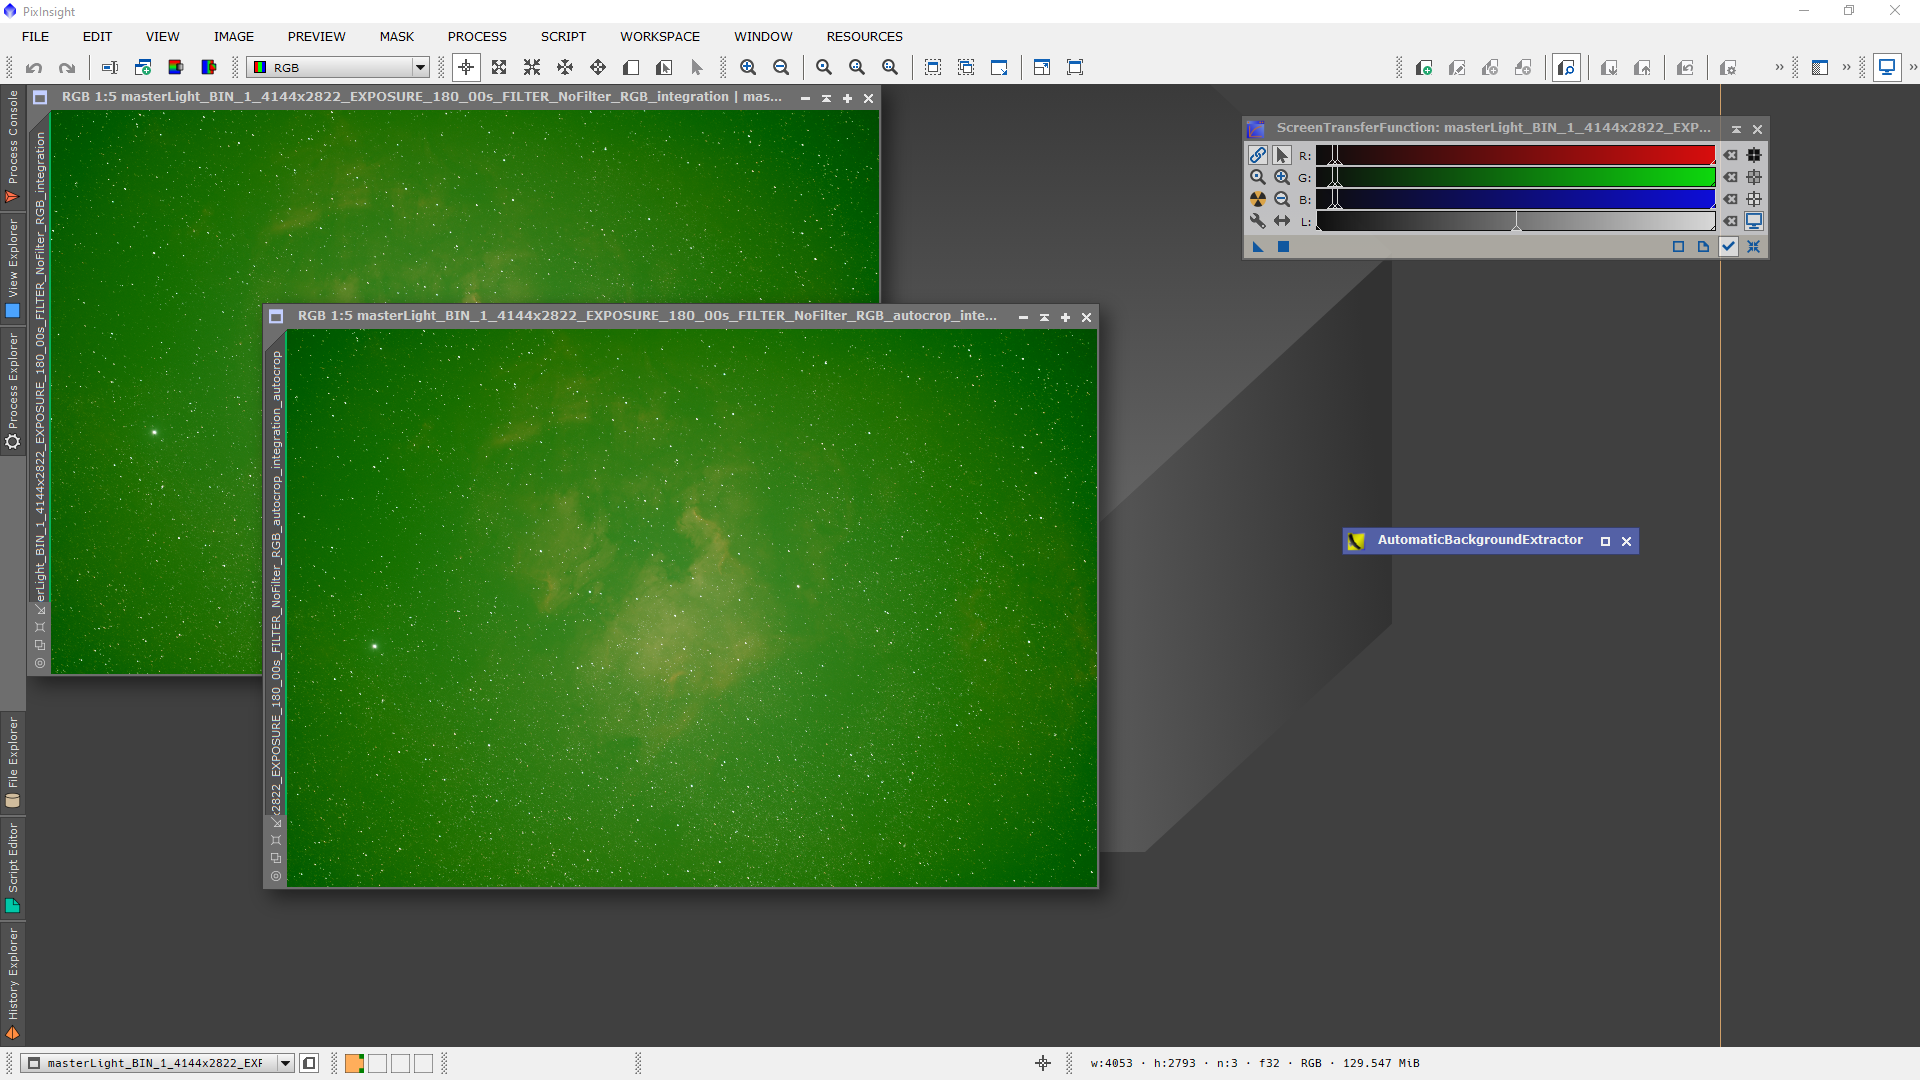Open the RGB channel display dropdown

pos(420,67)
